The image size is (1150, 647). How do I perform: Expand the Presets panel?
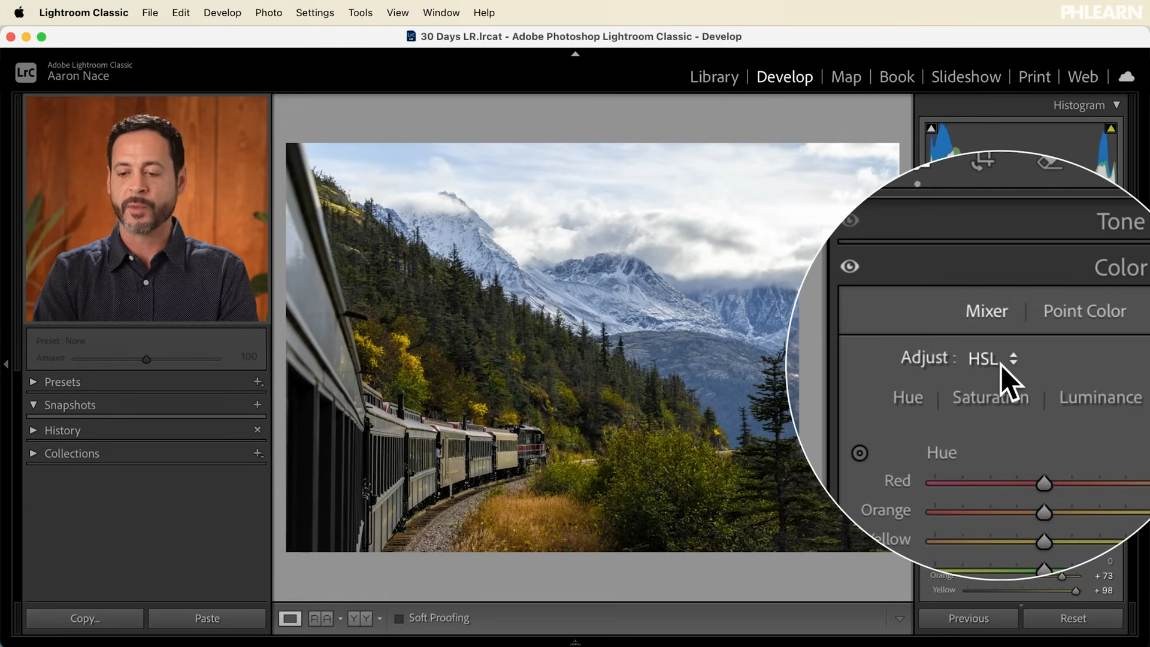pos(33,381)
